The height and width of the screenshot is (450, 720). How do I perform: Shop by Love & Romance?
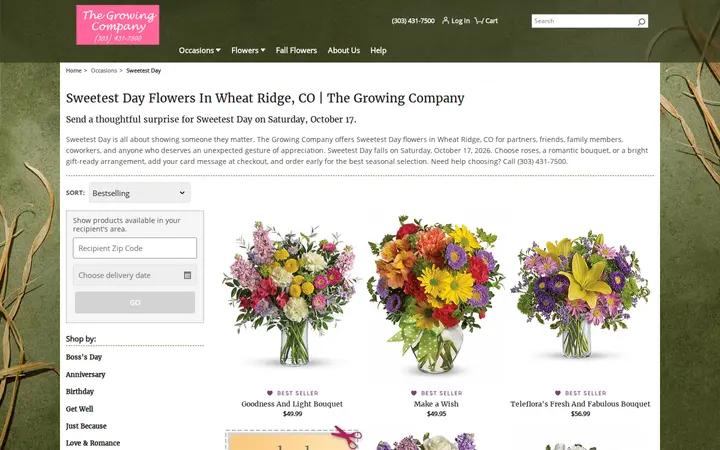93,443
